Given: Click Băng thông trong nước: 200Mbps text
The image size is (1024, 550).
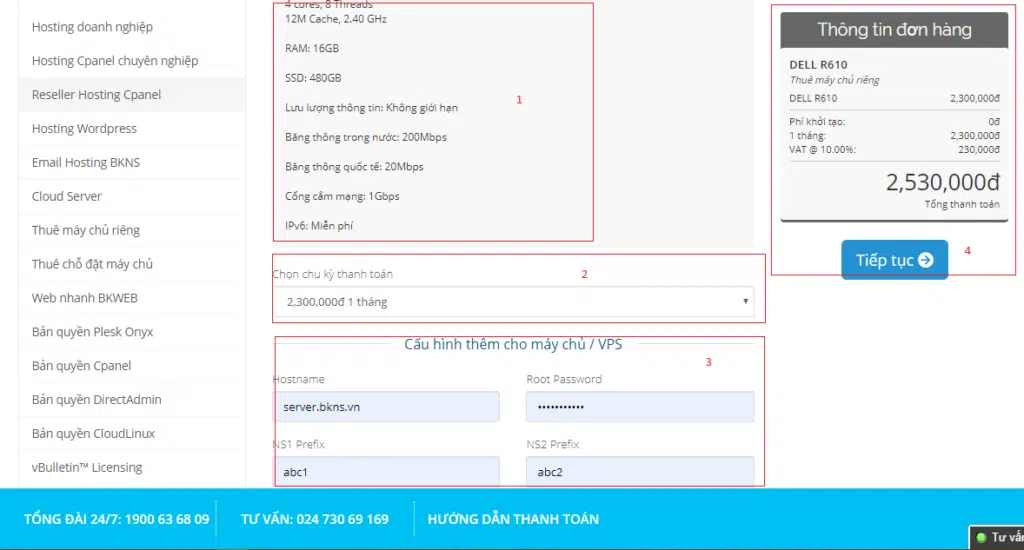Looking at the screenshot, I should click(366, 137).
